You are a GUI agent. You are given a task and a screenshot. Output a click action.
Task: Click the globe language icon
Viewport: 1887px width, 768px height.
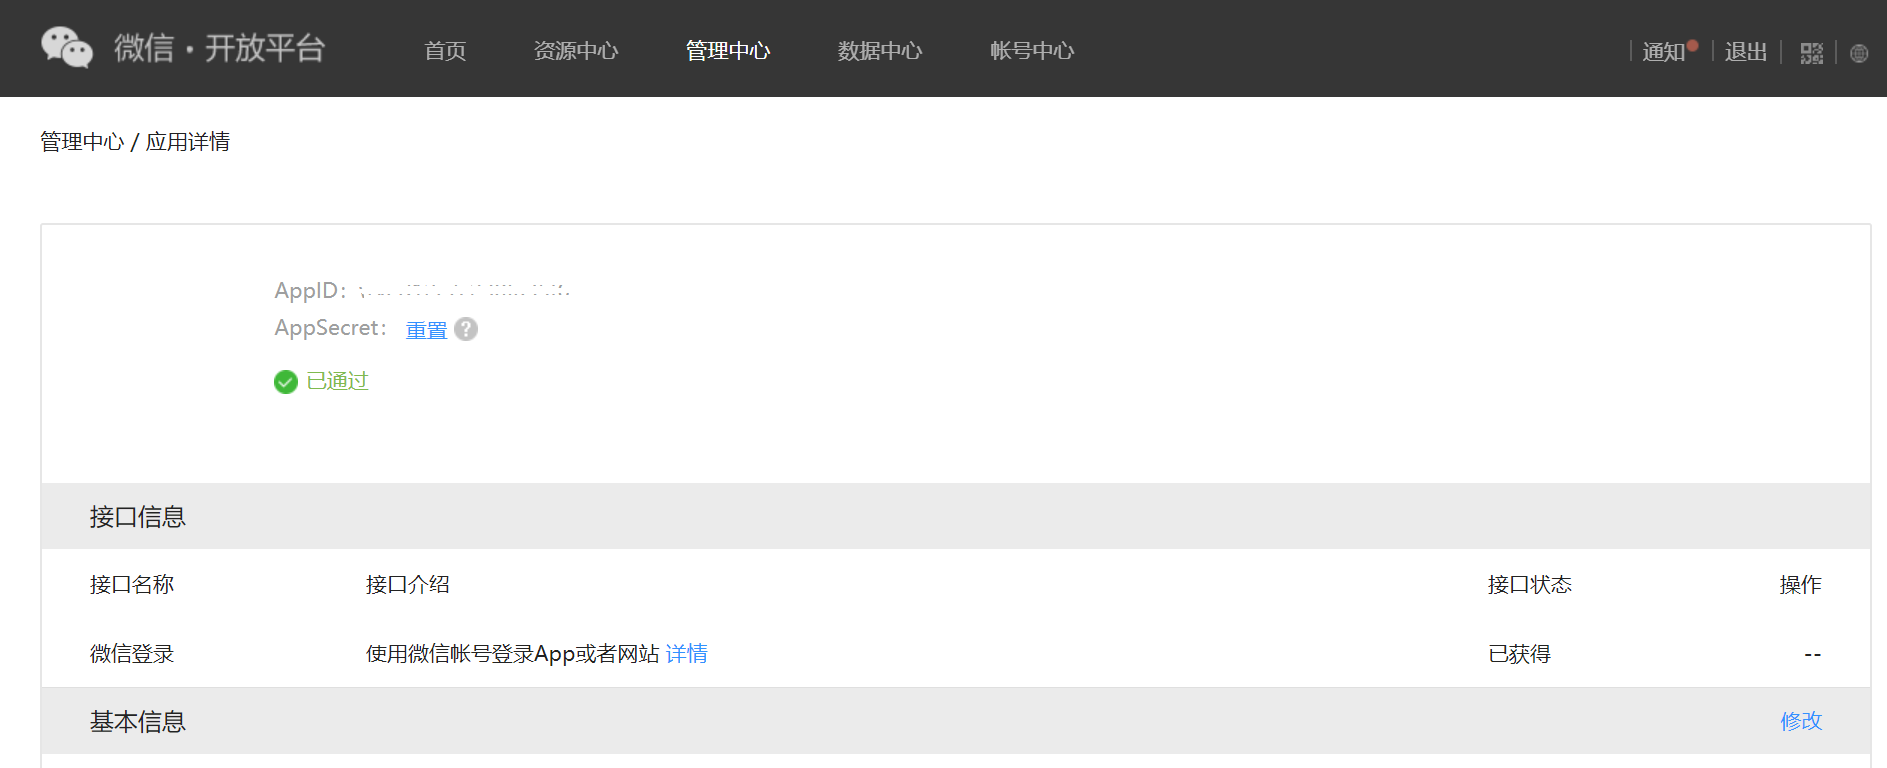click(1859, 53)
